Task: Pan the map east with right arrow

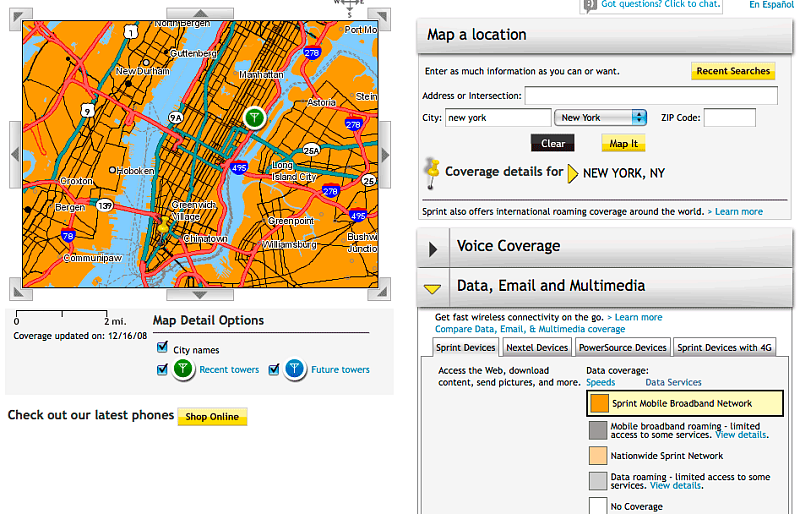Action: [385, 155]
